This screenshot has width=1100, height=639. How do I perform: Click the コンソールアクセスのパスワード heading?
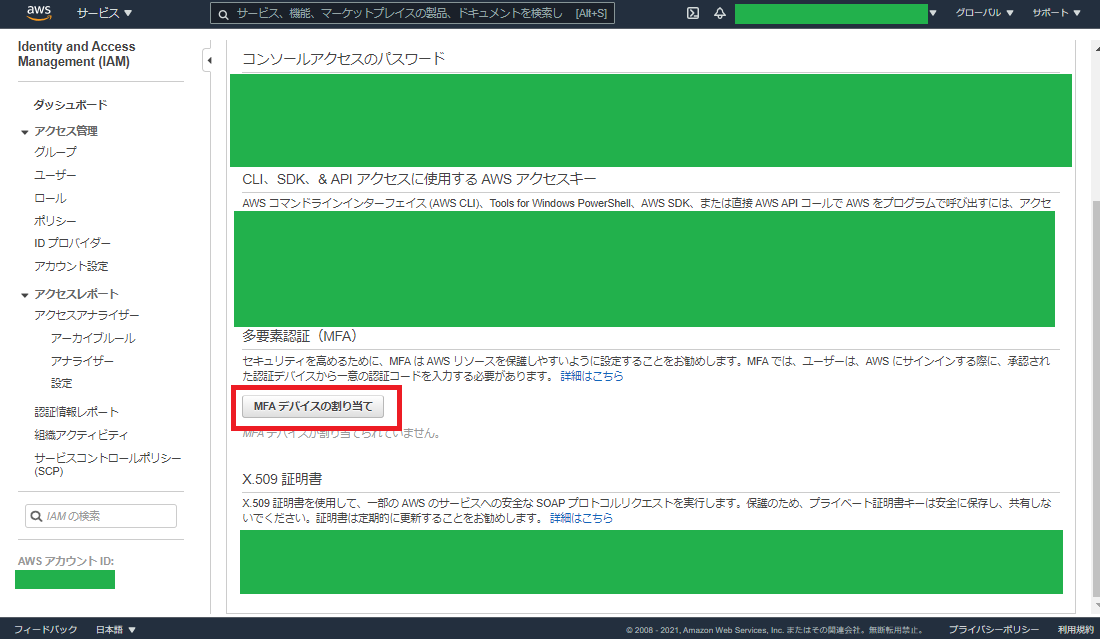point(343,58)
